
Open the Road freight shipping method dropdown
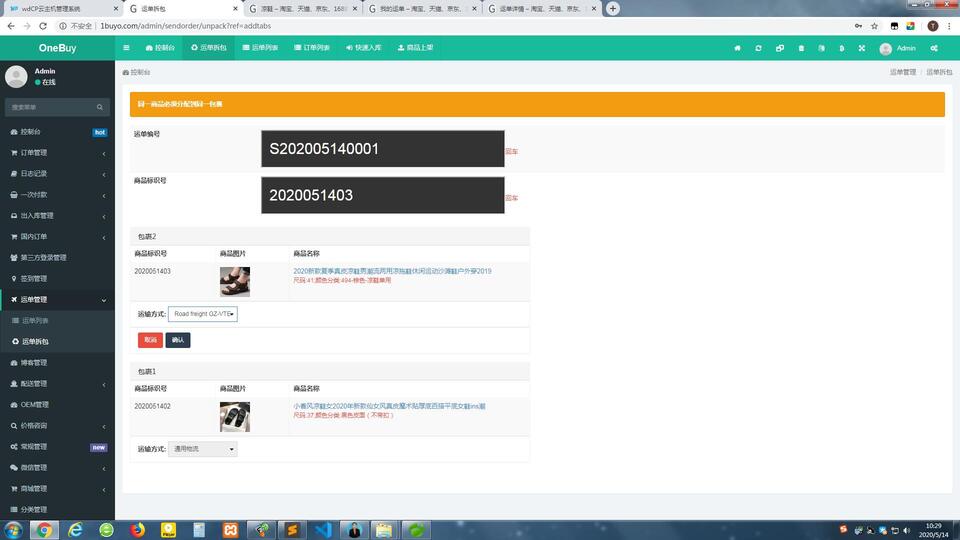(203, 314)
